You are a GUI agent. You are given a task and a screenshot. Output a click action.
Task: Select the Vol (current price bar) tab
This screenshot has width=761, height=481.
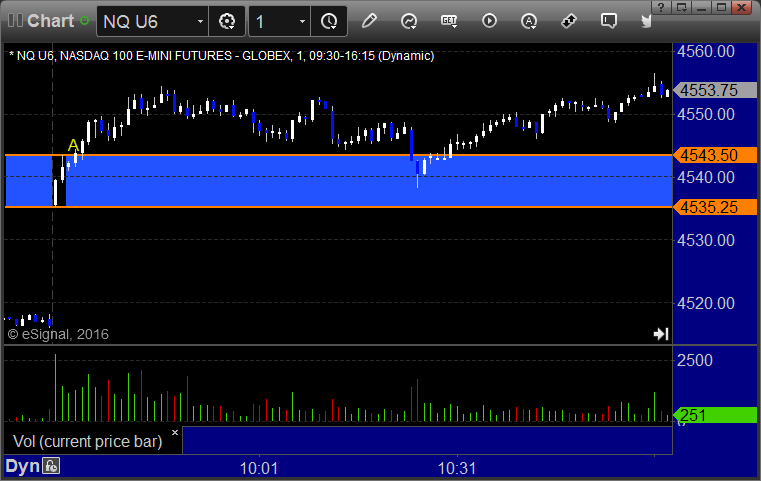pyautogui.click(x=87, y=441)
